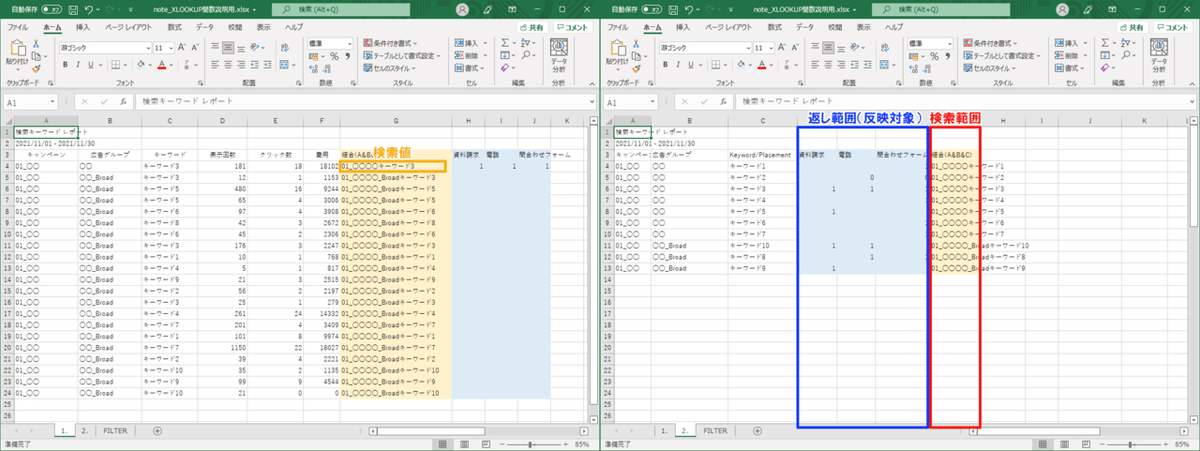Click Cut scissors icon in left window
The height and width of the screenshot is (451, 1200).
pos(37,45)
